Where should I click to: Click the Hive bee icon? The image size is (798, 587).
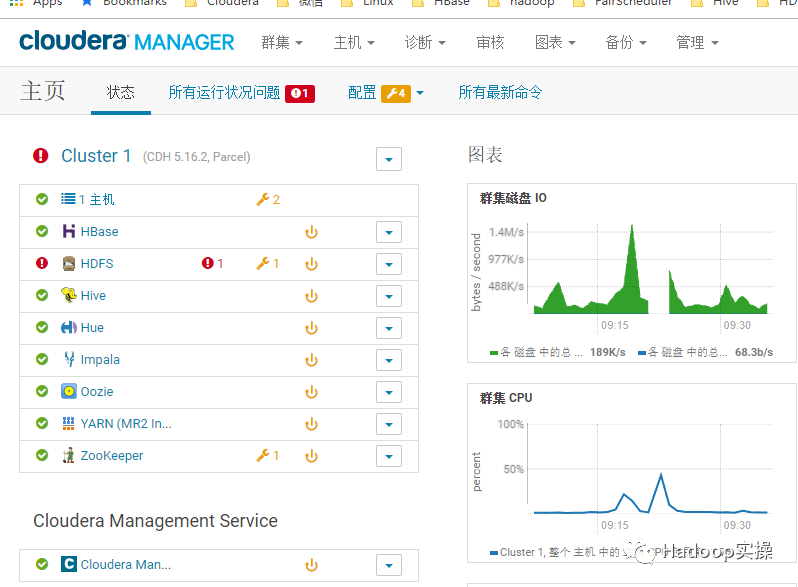(69, 295)
